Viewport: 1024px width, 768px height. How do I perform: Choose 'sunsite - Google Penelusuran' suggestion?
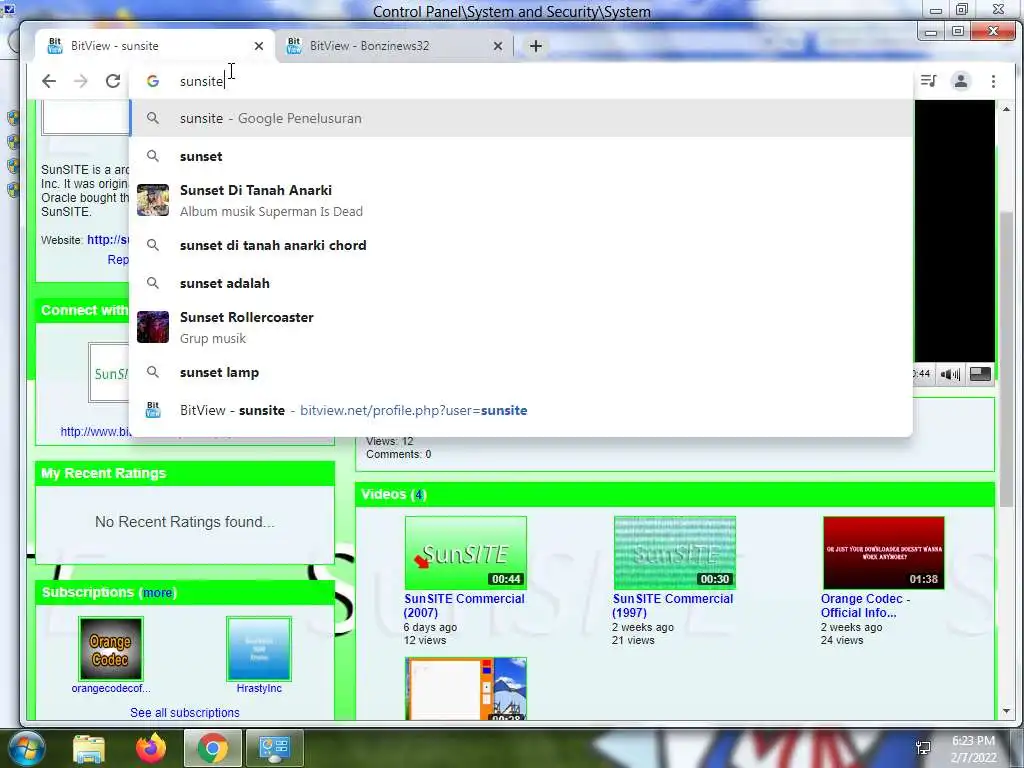(x=522, y=118)
